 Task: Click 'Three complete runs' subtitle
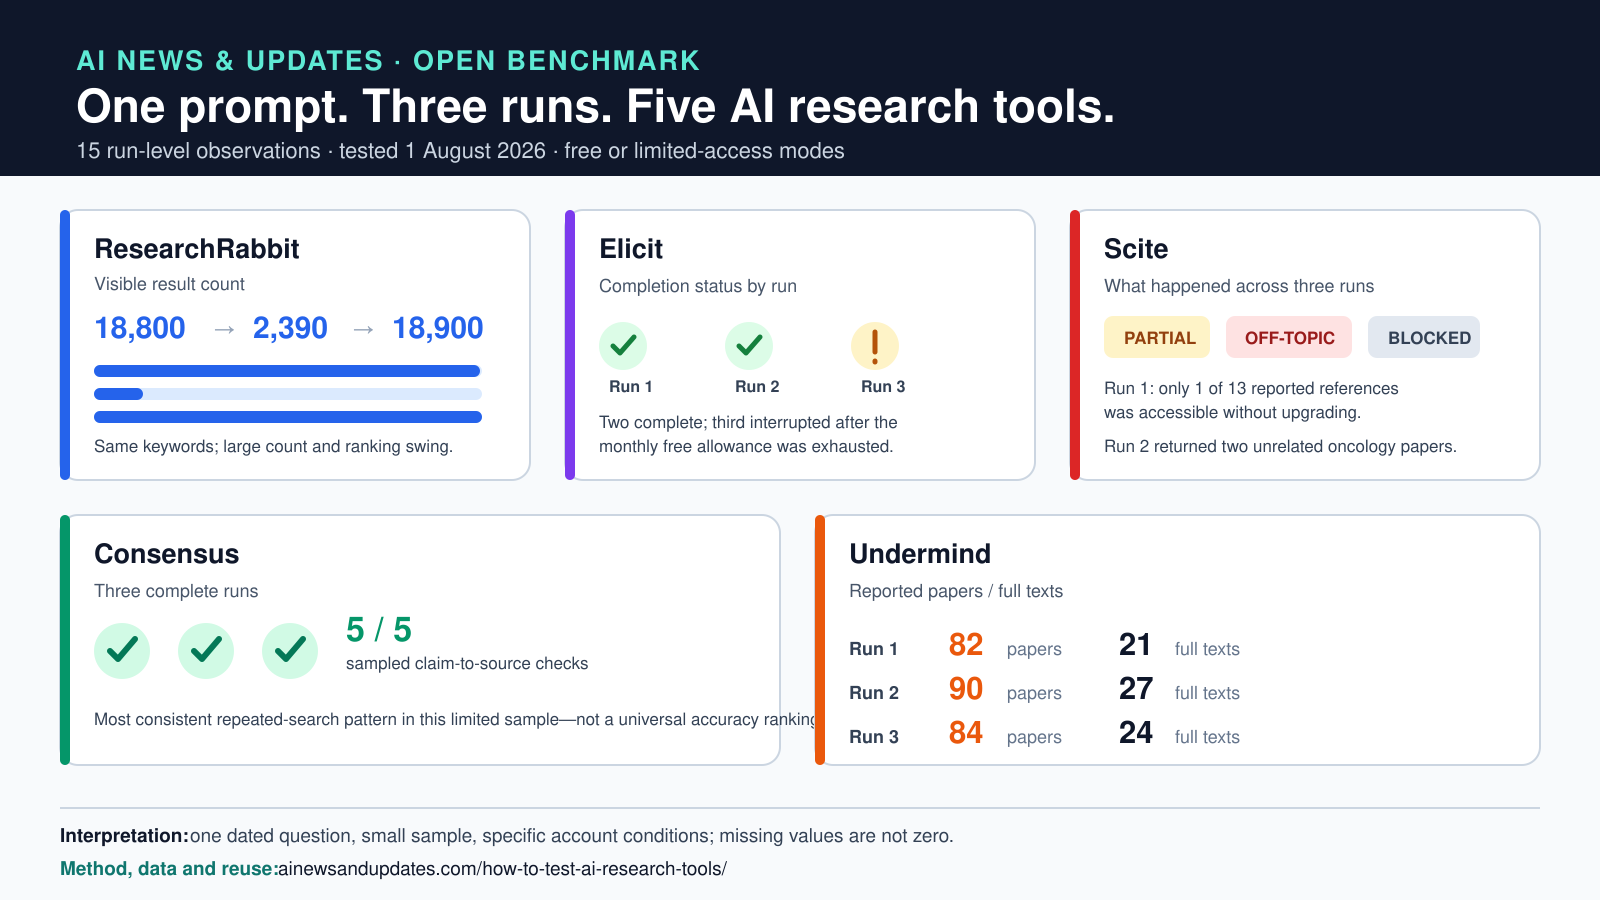coord(176,591)
